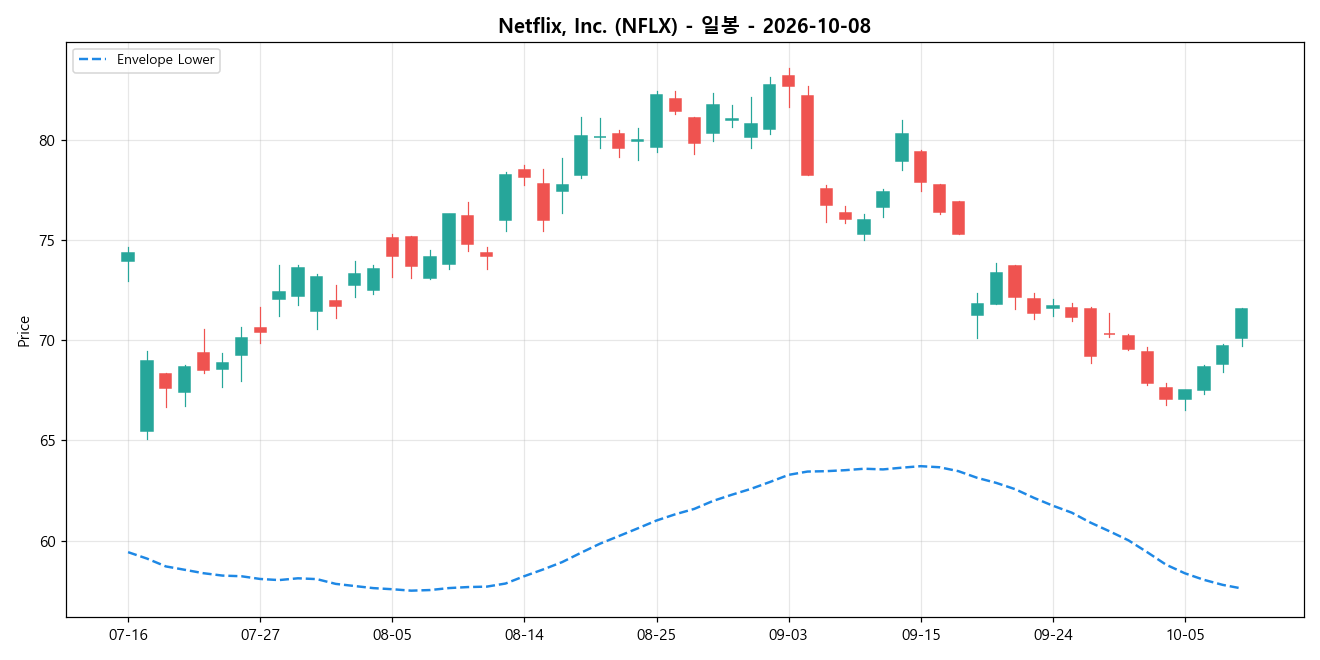Click the 'Price' y-axis label
Viewport: 1320px width, 660px height.
(x=23, y=330)
